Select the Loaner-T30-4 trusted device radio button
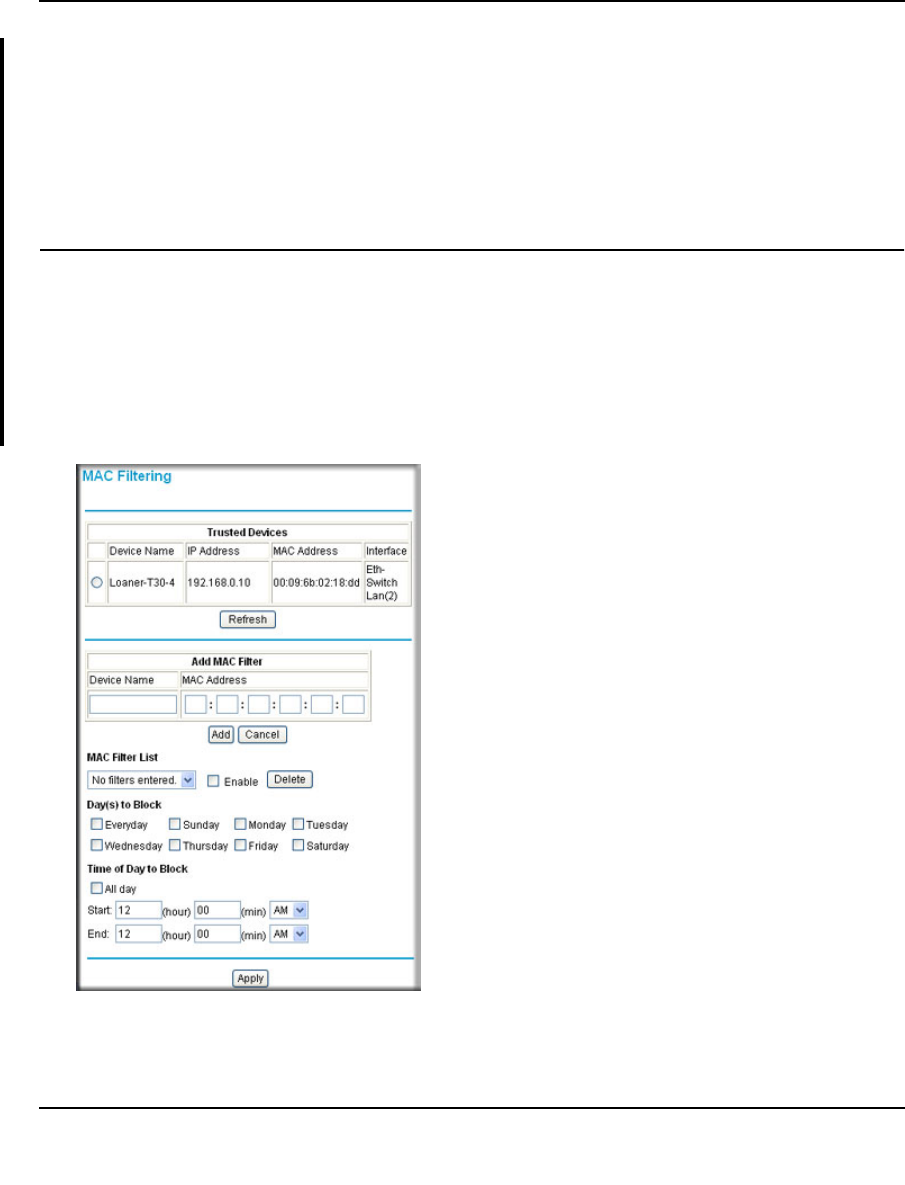The width and height of the screenshot is (905, 1185). pyautogui.click(x=97, y=583)
